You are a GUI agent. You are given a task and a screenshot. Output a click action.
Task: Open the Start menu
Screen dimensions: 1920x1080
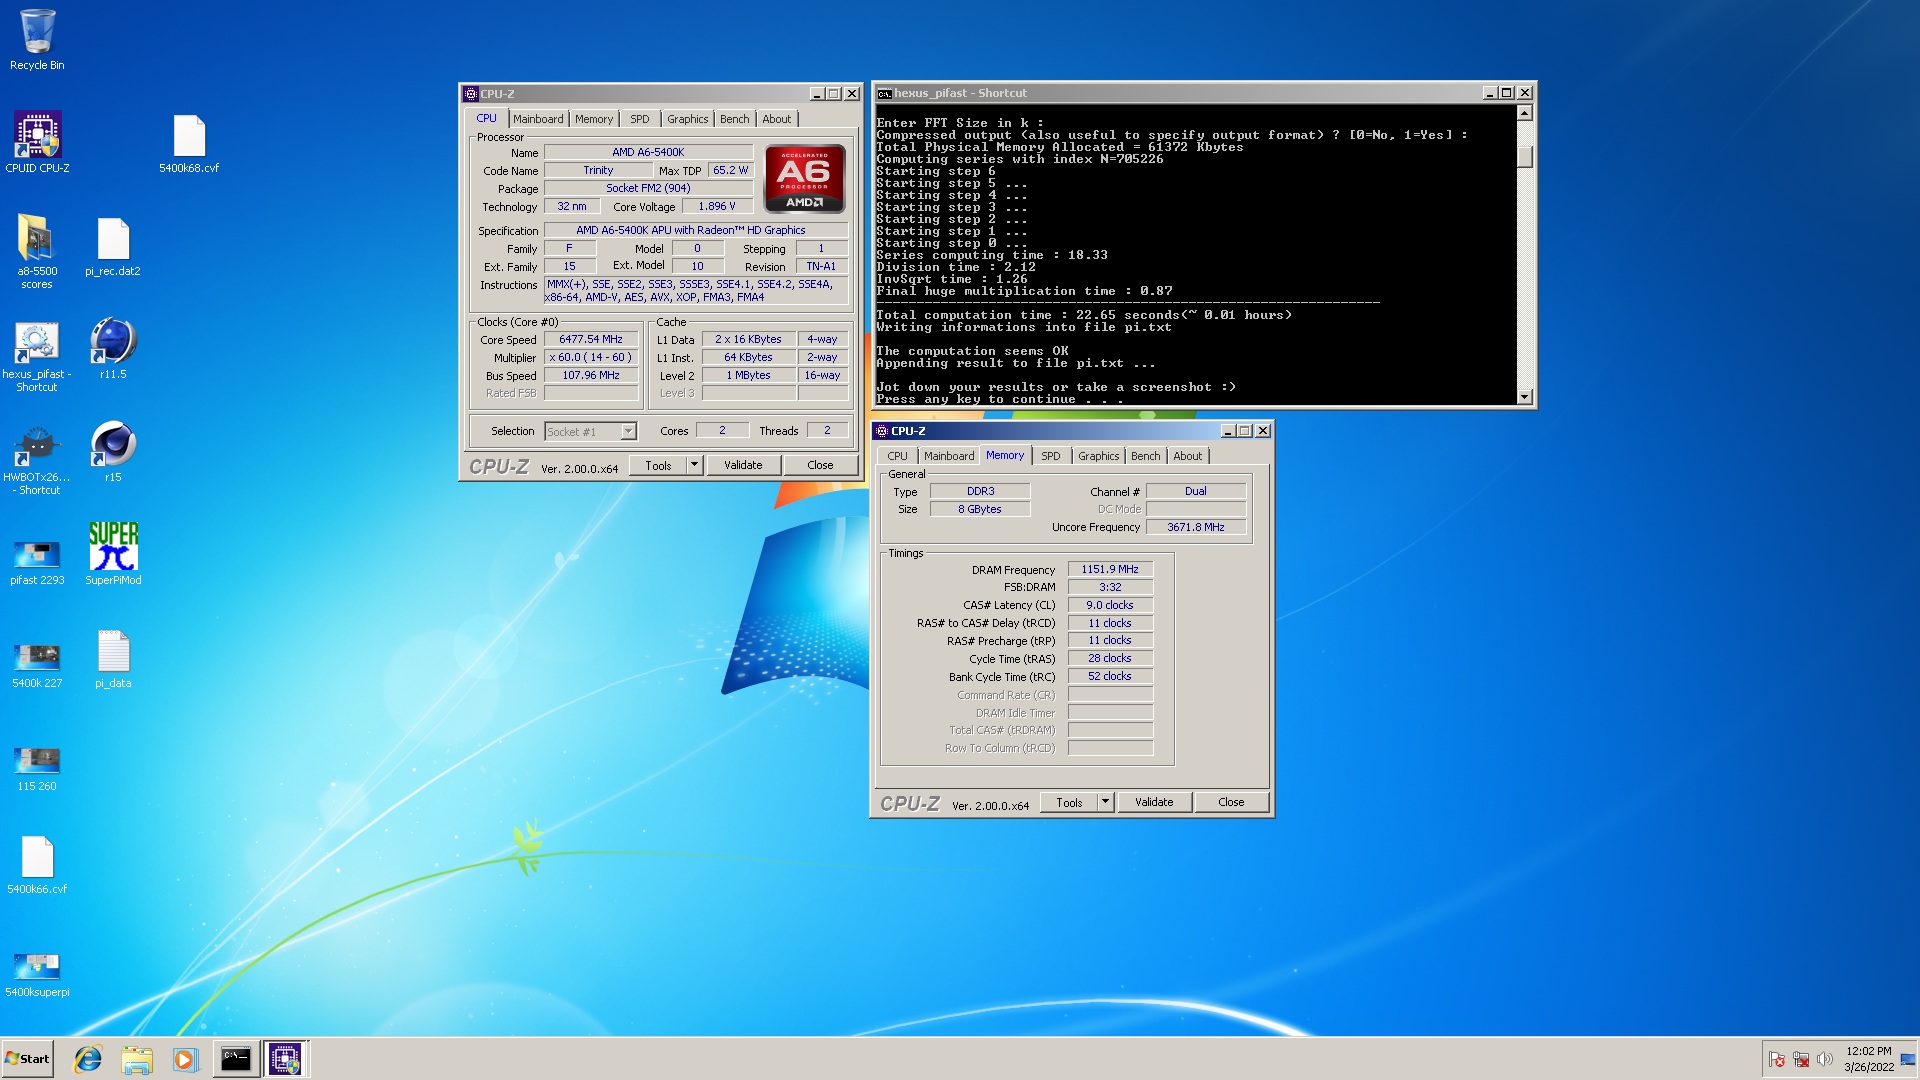coord(28,1059)
